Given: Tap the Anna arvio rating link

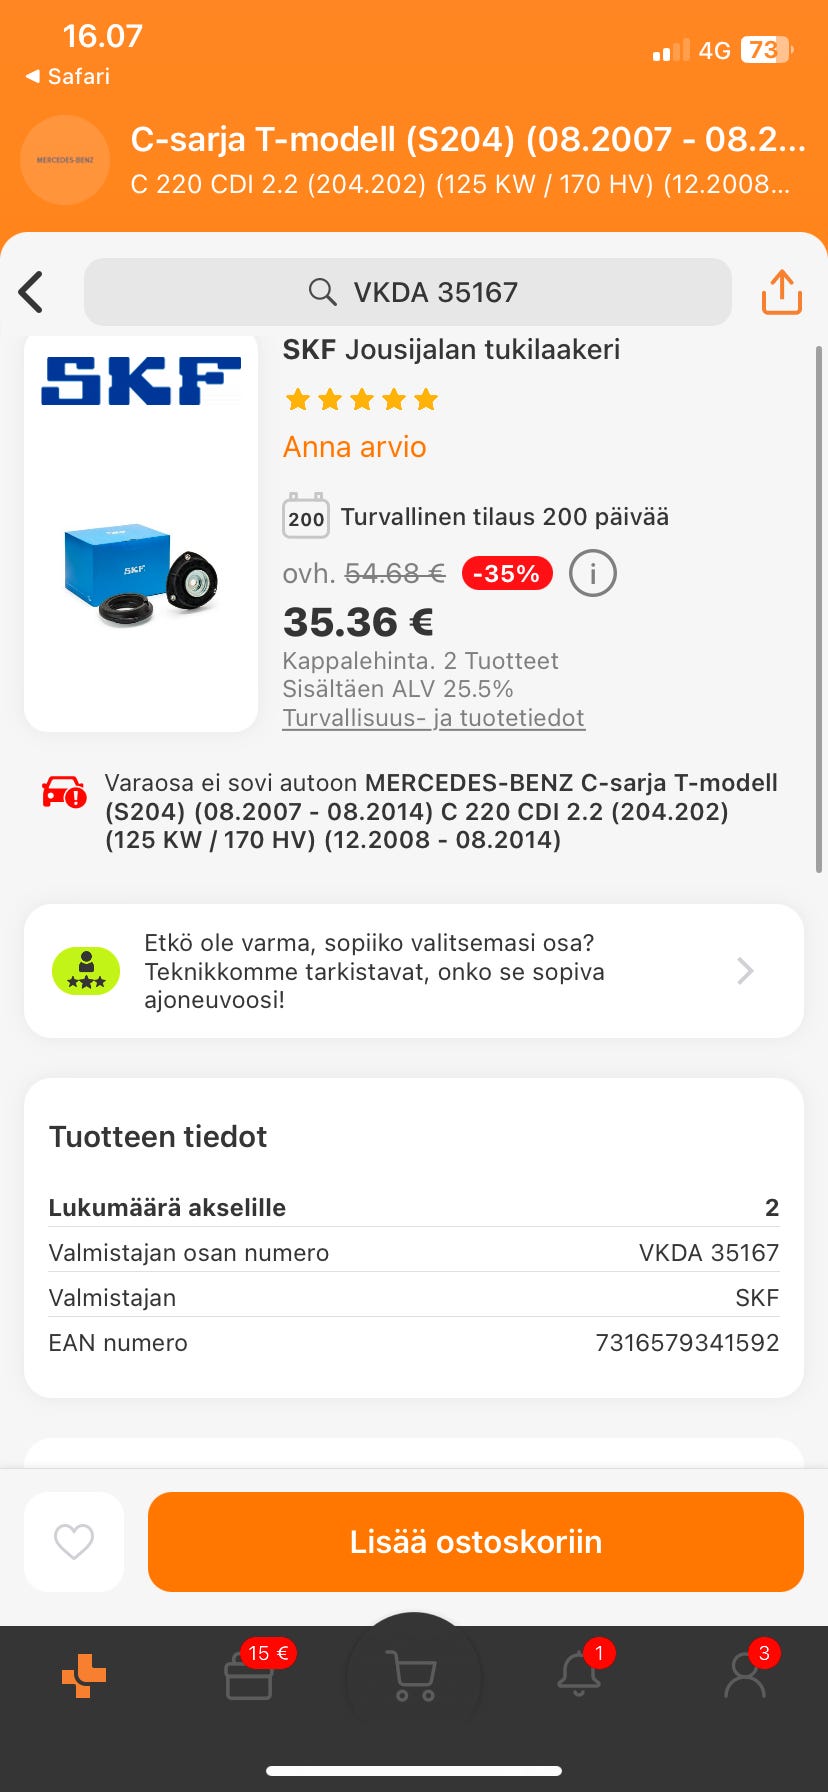Looking at the screenshot, I should (x=354, y=447).
